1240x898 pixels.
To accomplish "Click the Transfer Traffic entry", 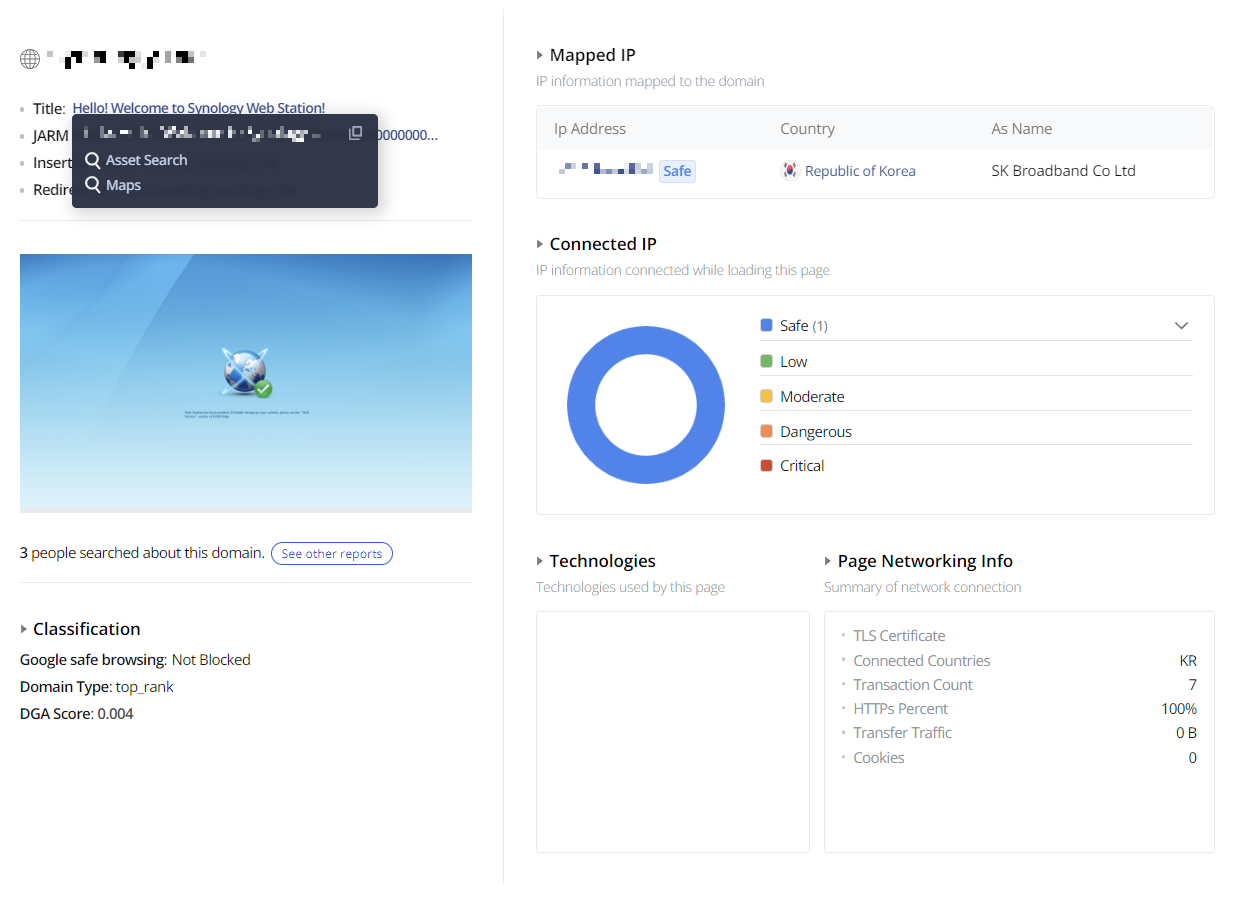I will tap(902, 733).
